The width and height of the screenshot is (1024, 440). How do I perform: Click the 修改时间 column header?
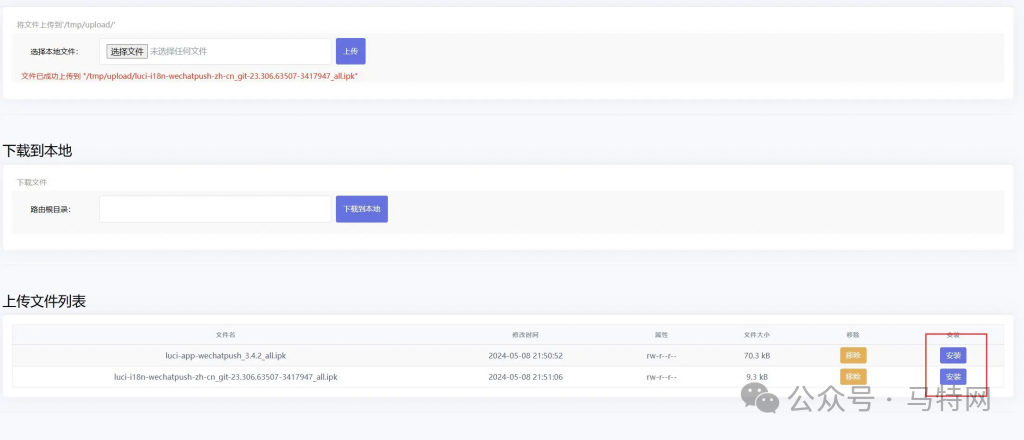tap(525, 334)
